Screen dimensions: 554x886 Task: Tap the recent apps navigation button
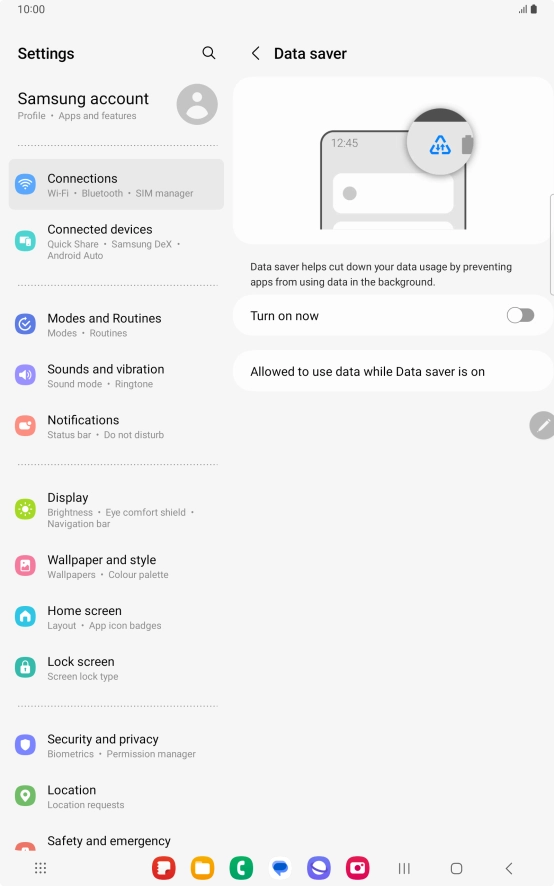pyautogui.click(x=404, y=868)
